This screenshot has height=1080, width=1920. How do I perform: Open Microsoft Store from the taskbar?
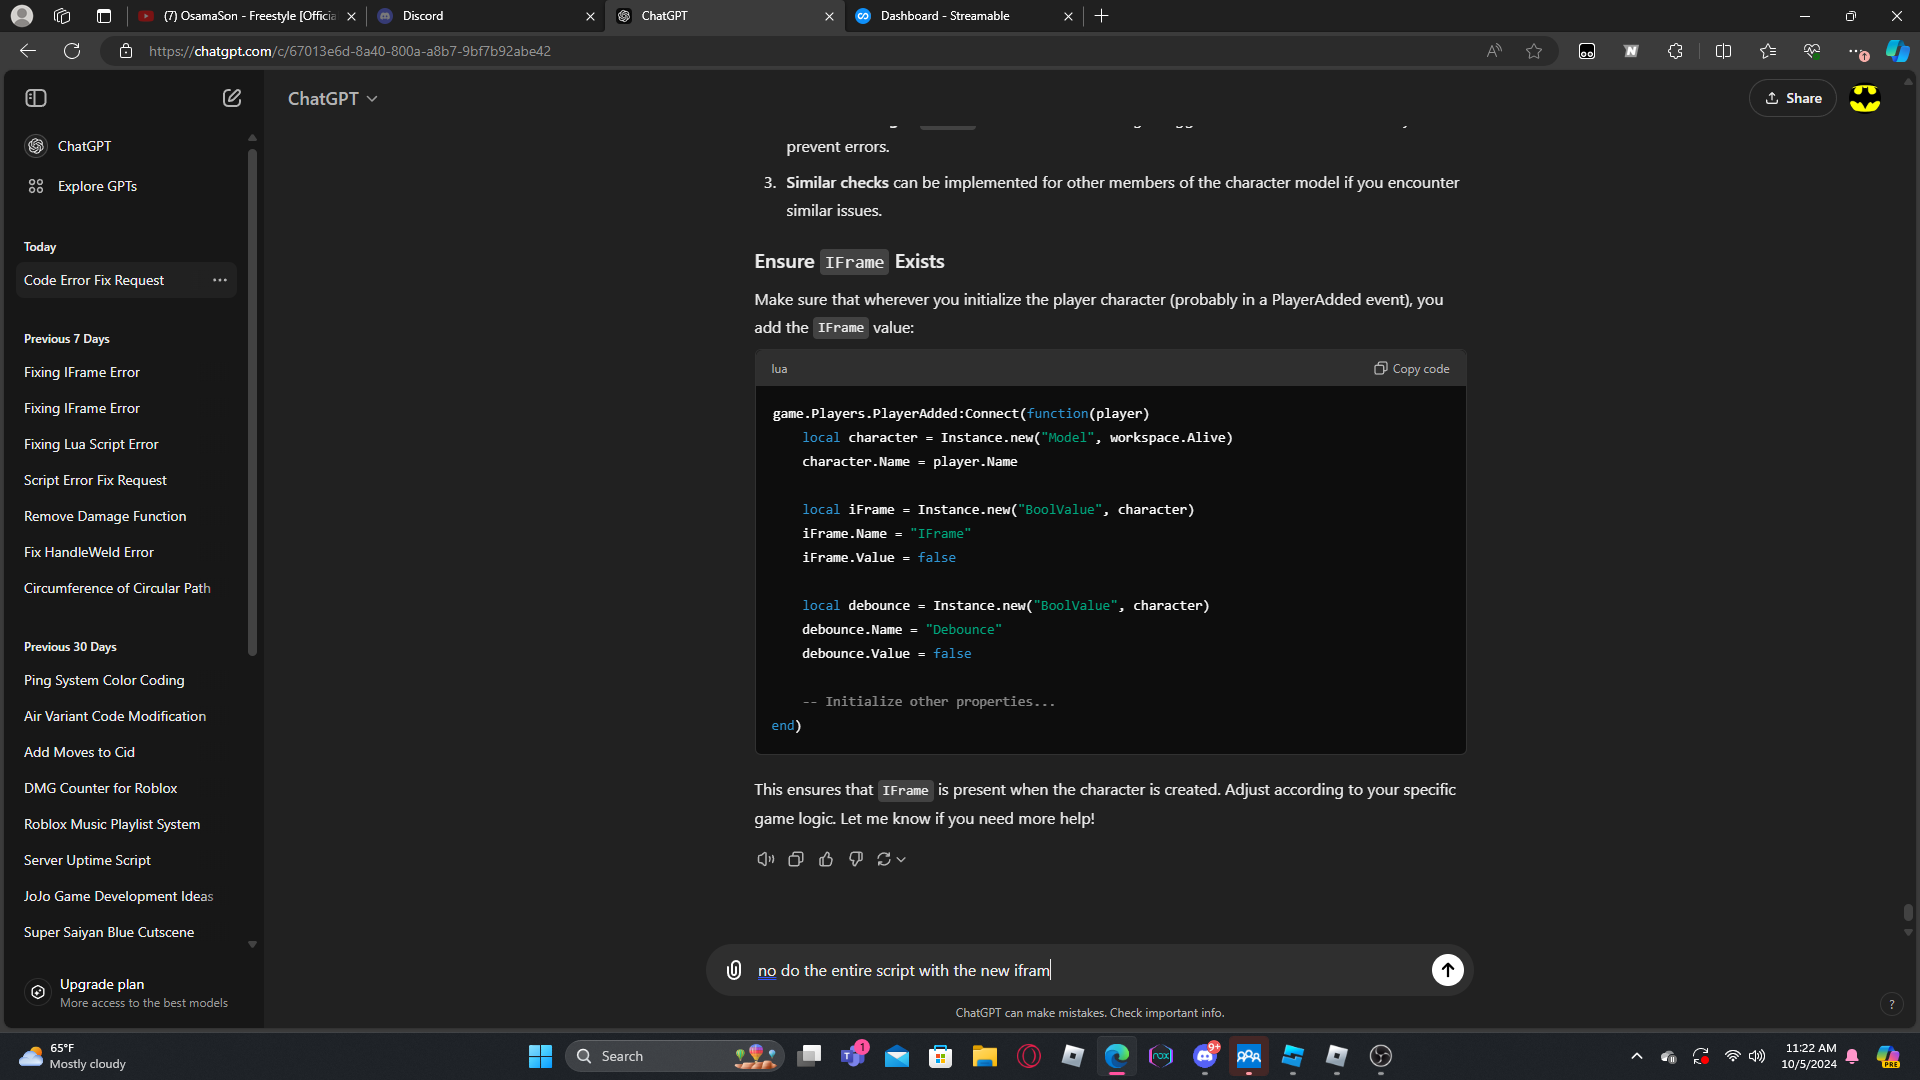pos(940,1056)
